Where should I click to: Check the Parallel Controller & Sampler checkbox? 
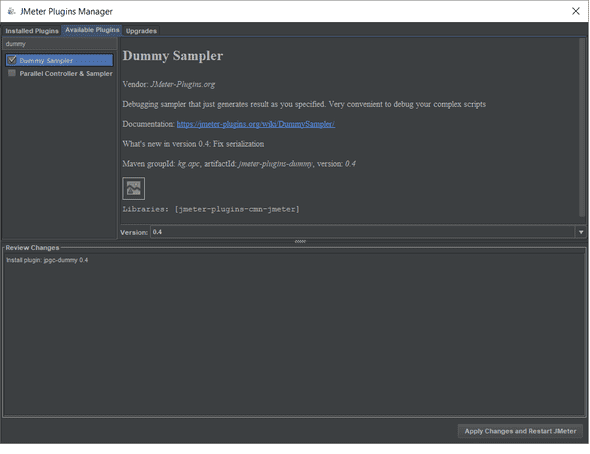12,73
